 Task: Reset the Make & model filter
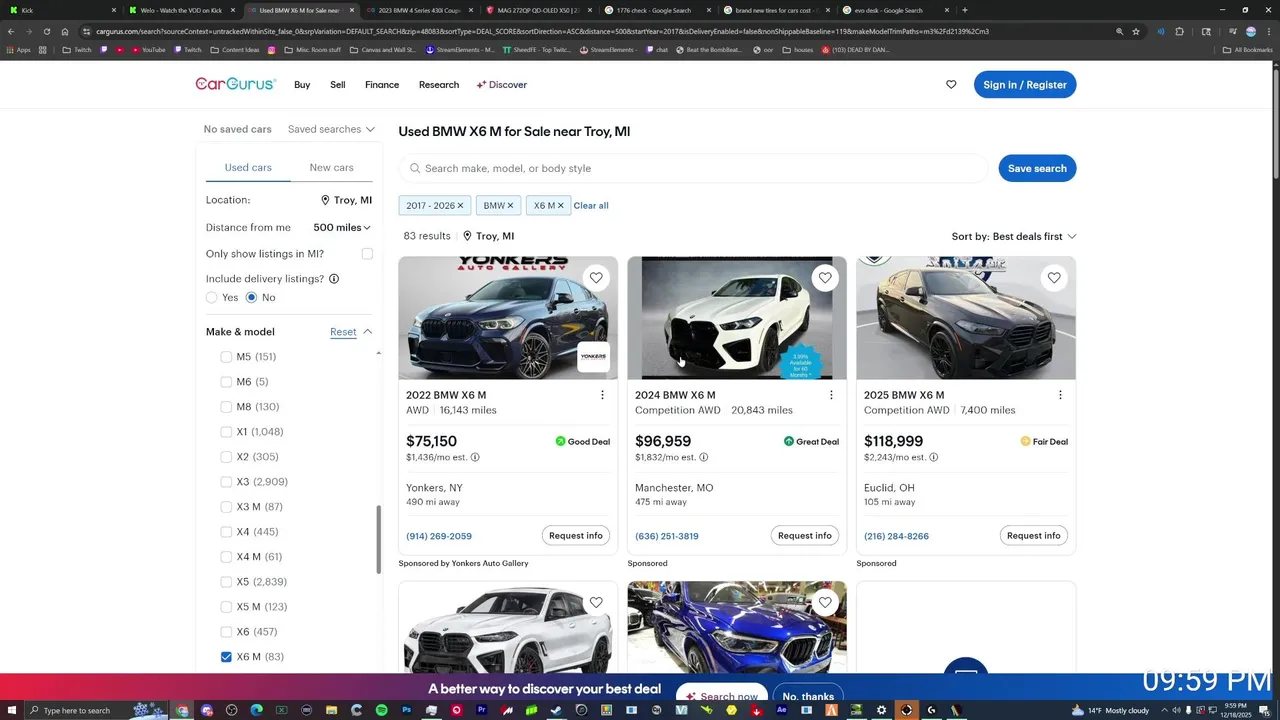click(x=343, y=332)
